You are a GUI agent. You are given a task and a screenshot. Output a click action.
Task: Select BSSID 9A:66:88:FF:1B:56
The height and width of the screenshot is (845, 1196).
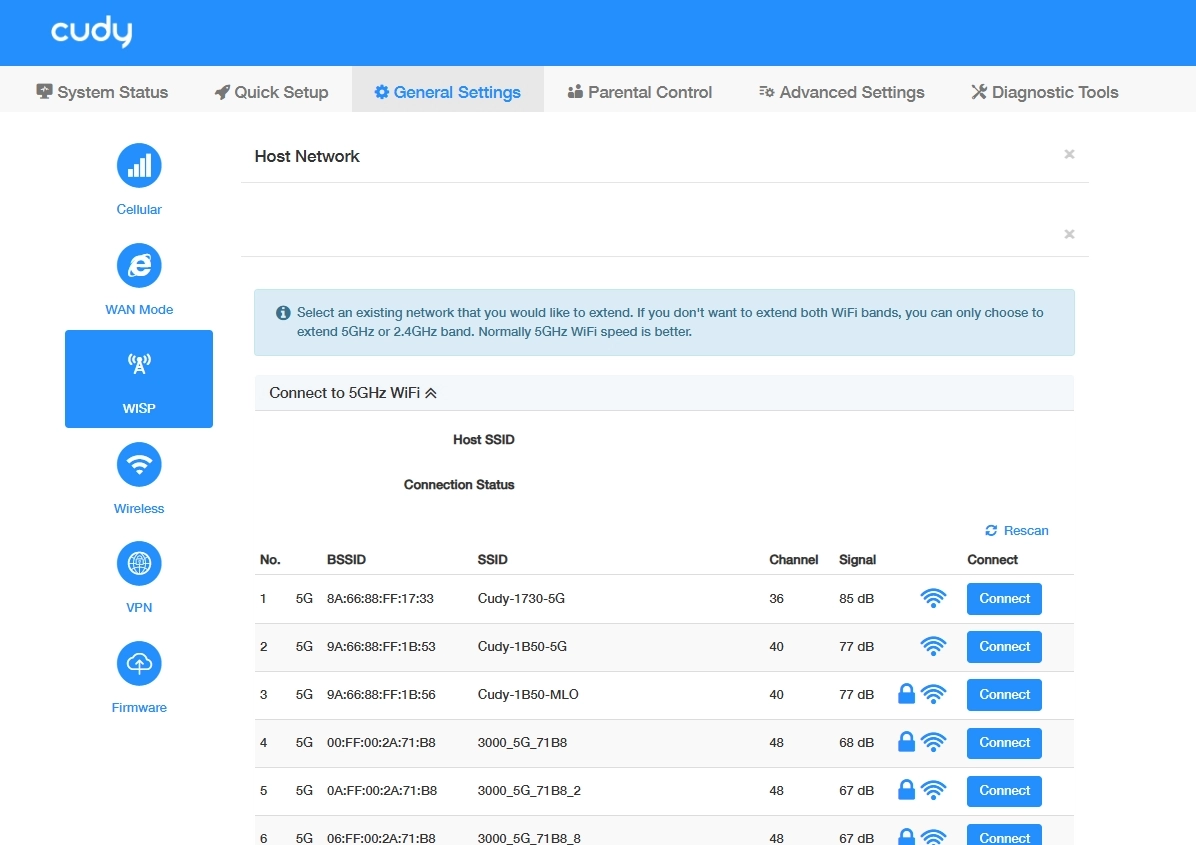(381, 695)
